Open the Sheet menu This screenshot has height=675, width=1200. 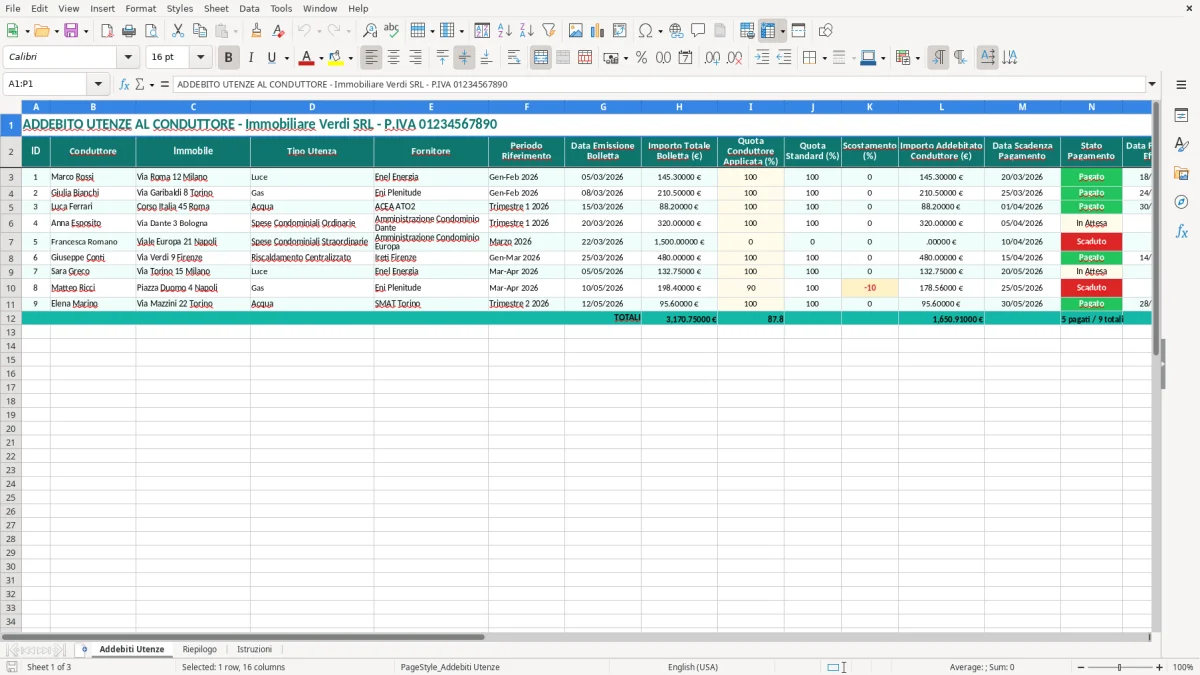[216, 8]
